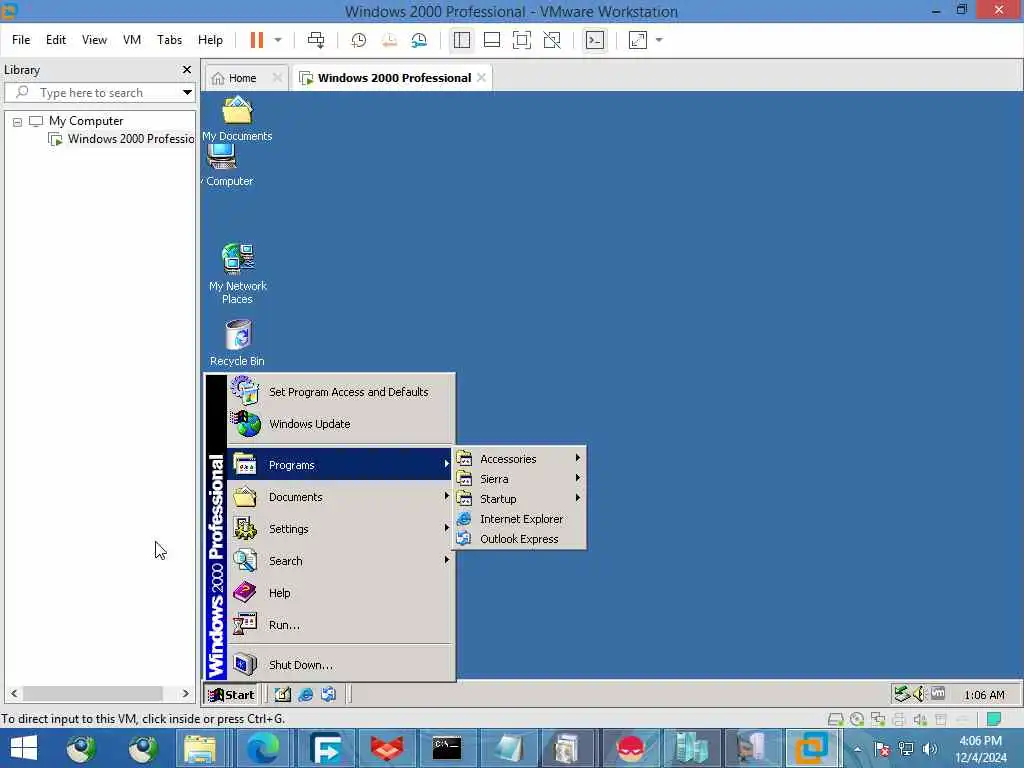
Task: Select My Computer in library tree
Action: (86, 121)
